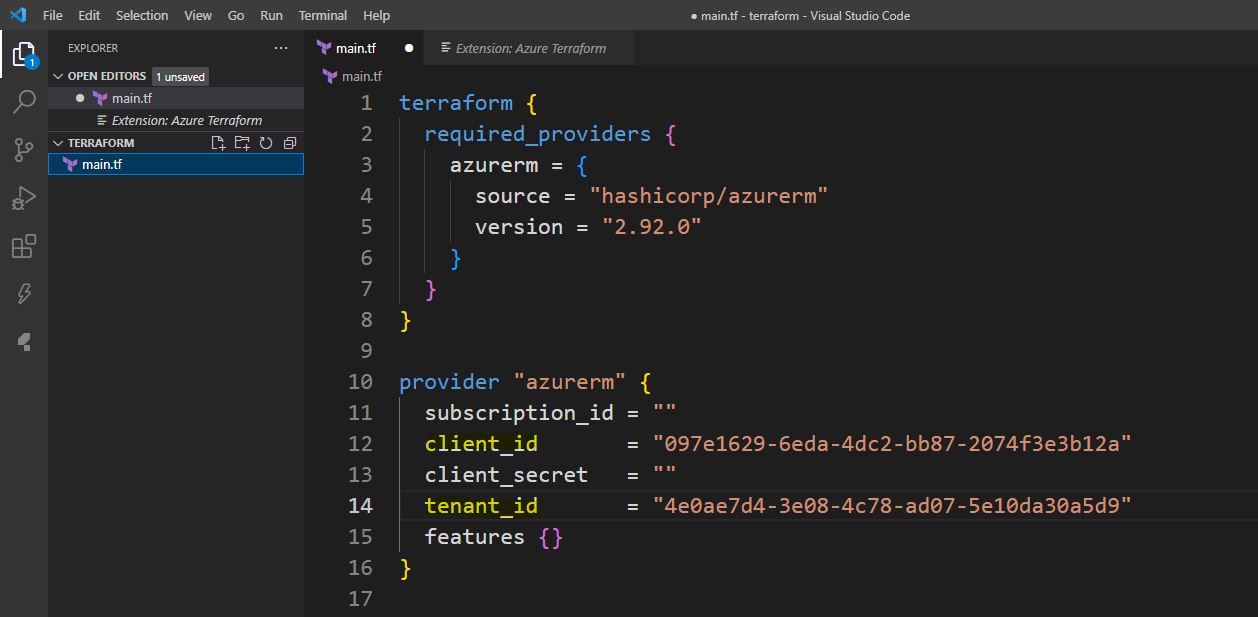Open the Terminal menu
Image resolution: width=1258 pixels, height=617 pixels.
pyautogui.click(x=323, y=15)
